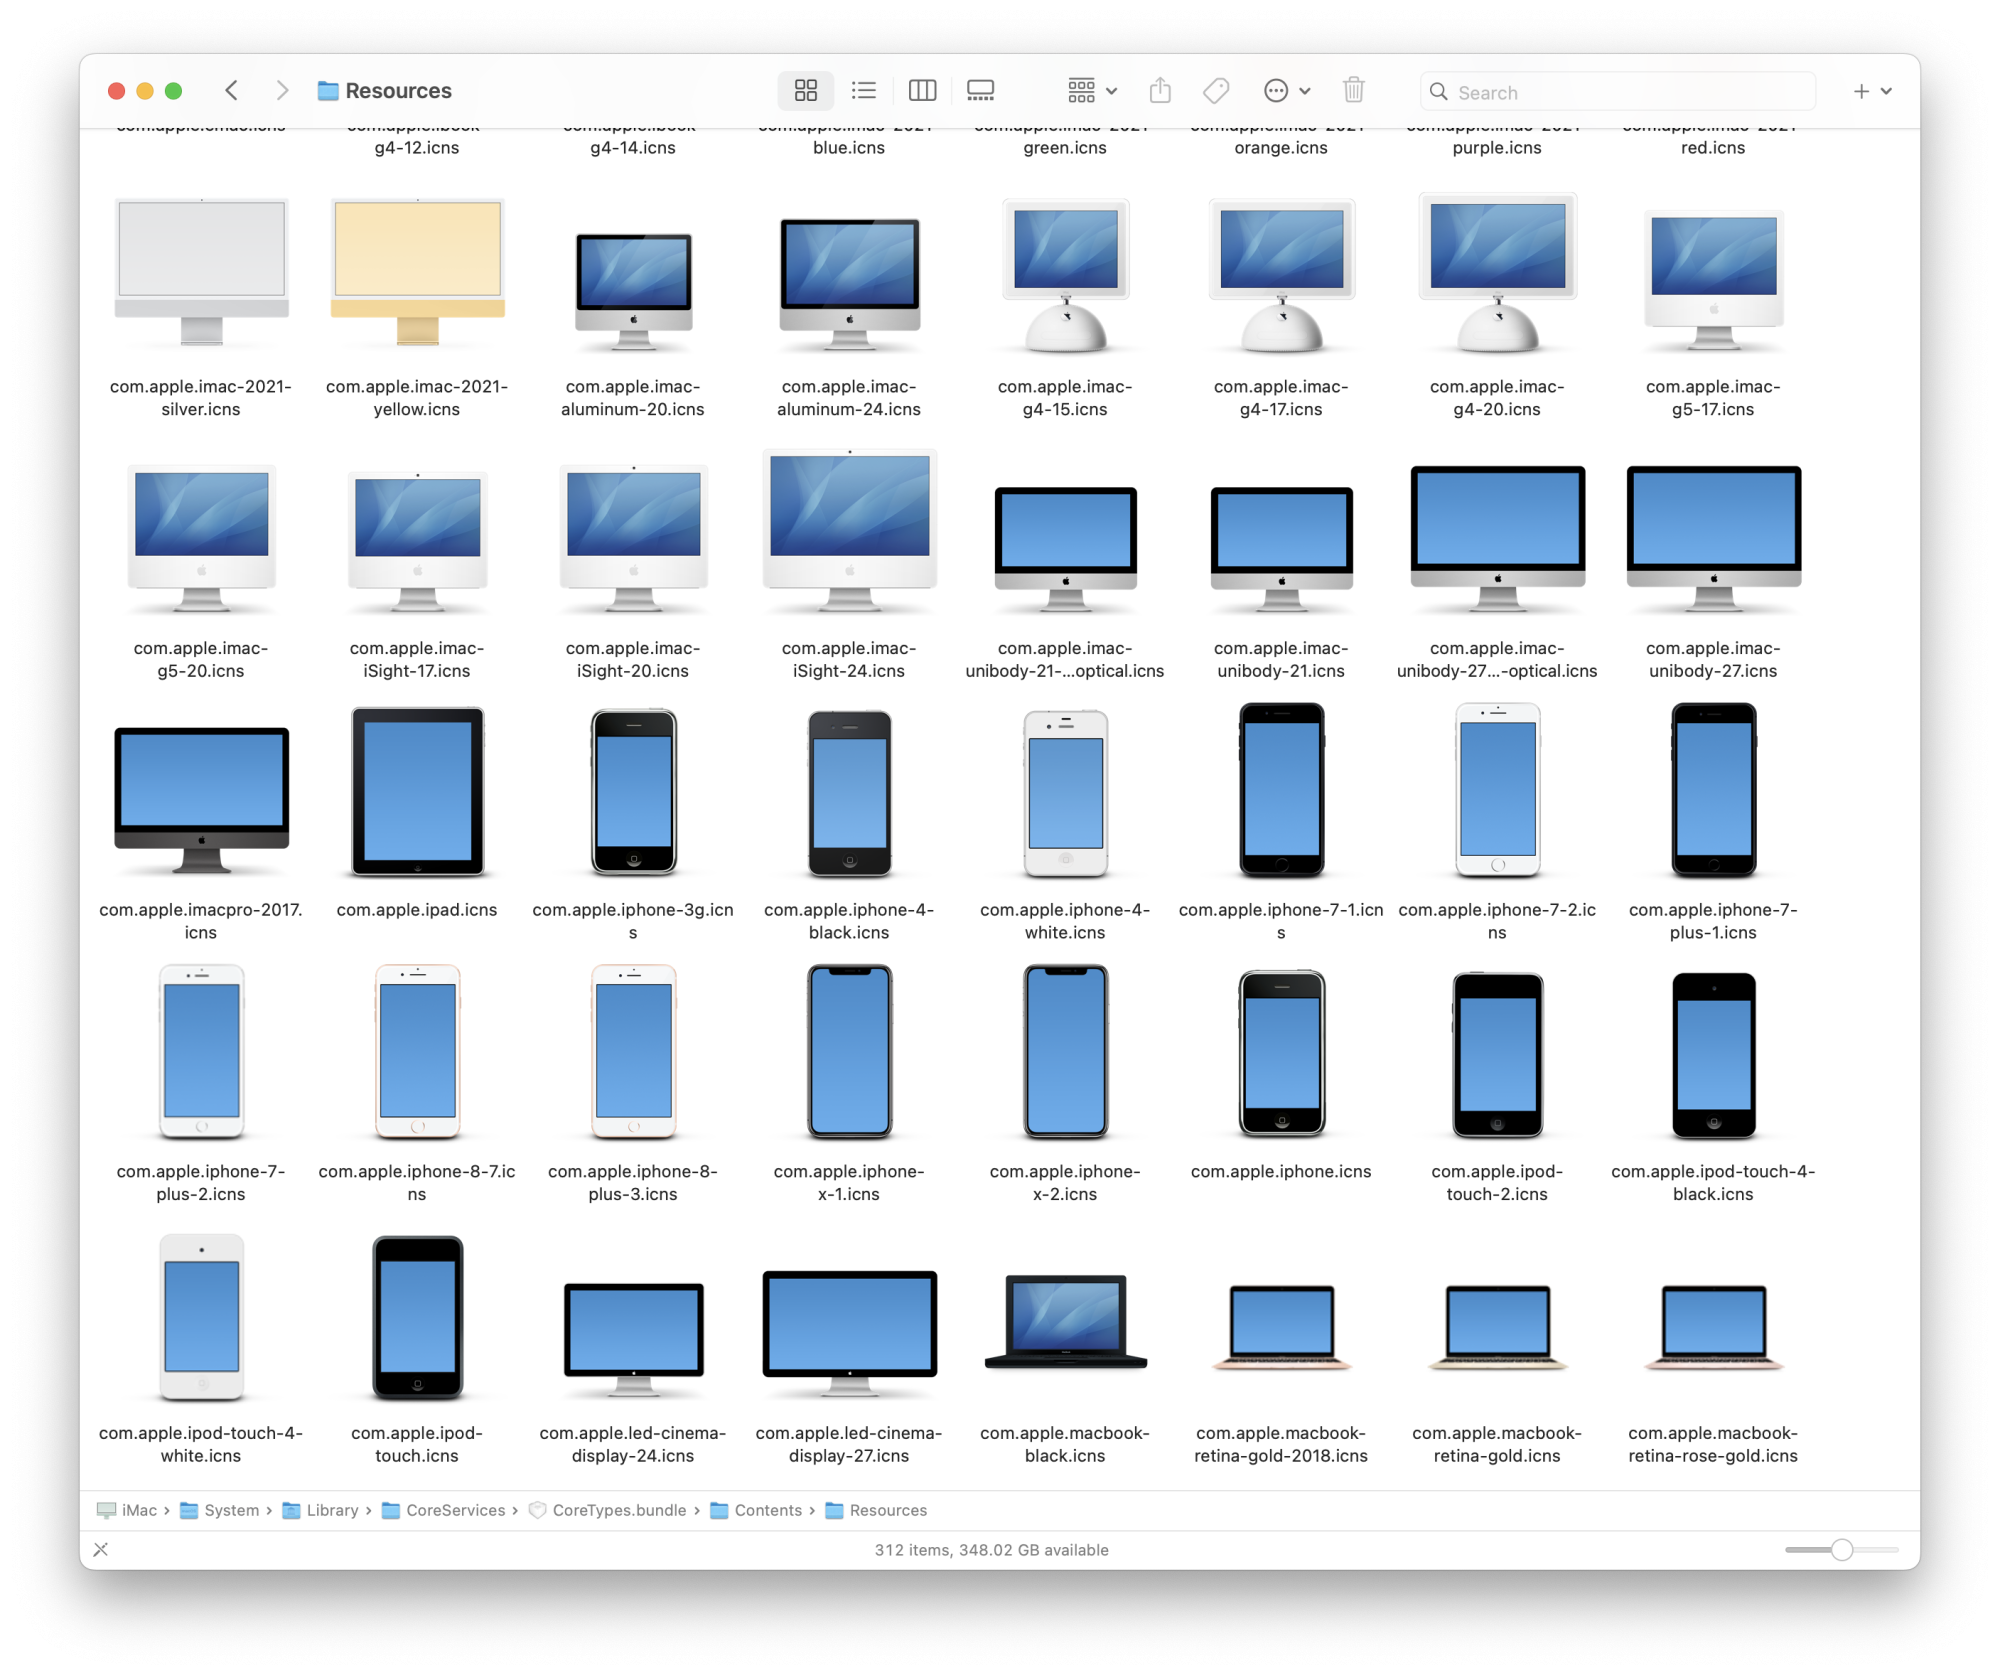Click the back navigation arrow
The width and height of the screenshot is (2000, 1675).
pos(231,90)
